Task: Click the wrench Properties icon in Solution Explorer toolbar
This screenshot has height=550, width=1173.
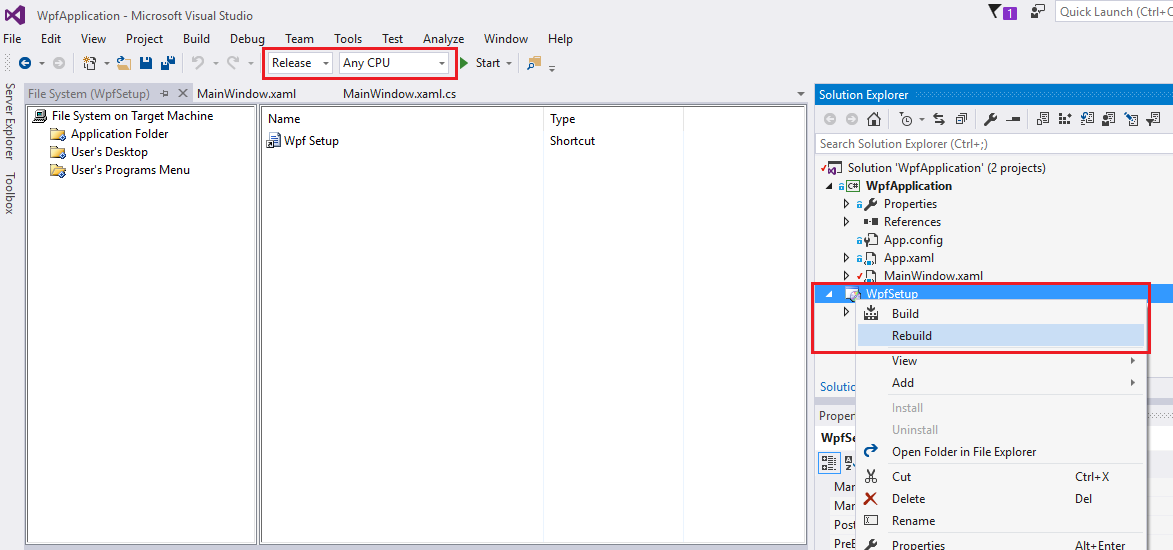Action: [990, 119]
